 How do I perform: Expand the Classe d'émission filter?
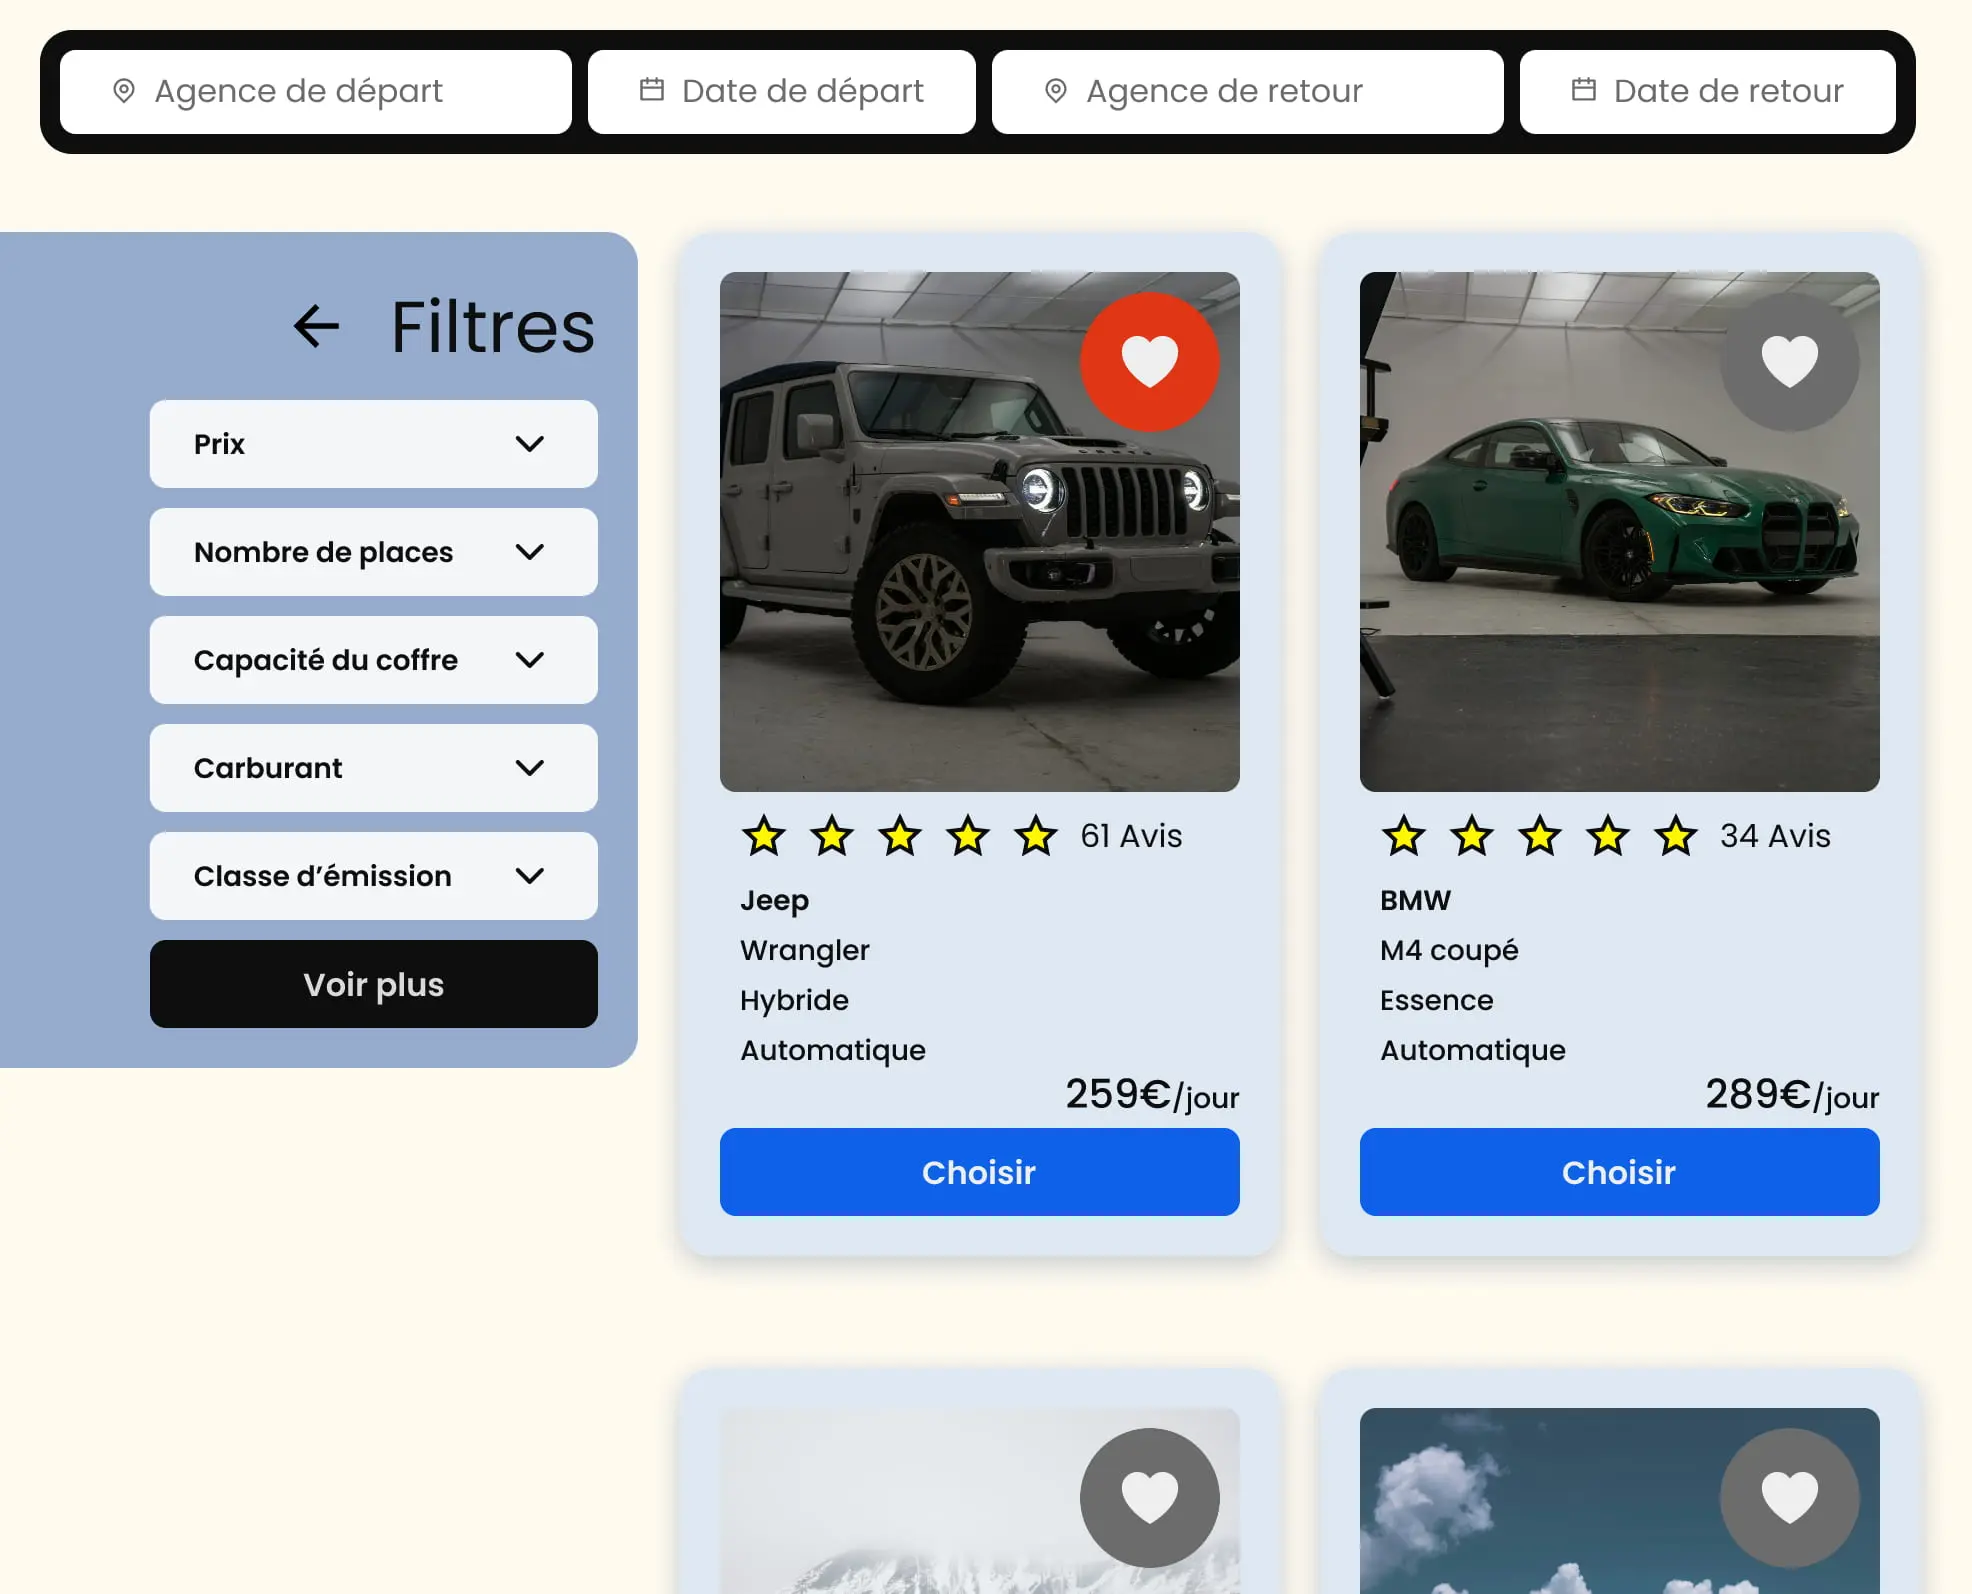(373, 876)
